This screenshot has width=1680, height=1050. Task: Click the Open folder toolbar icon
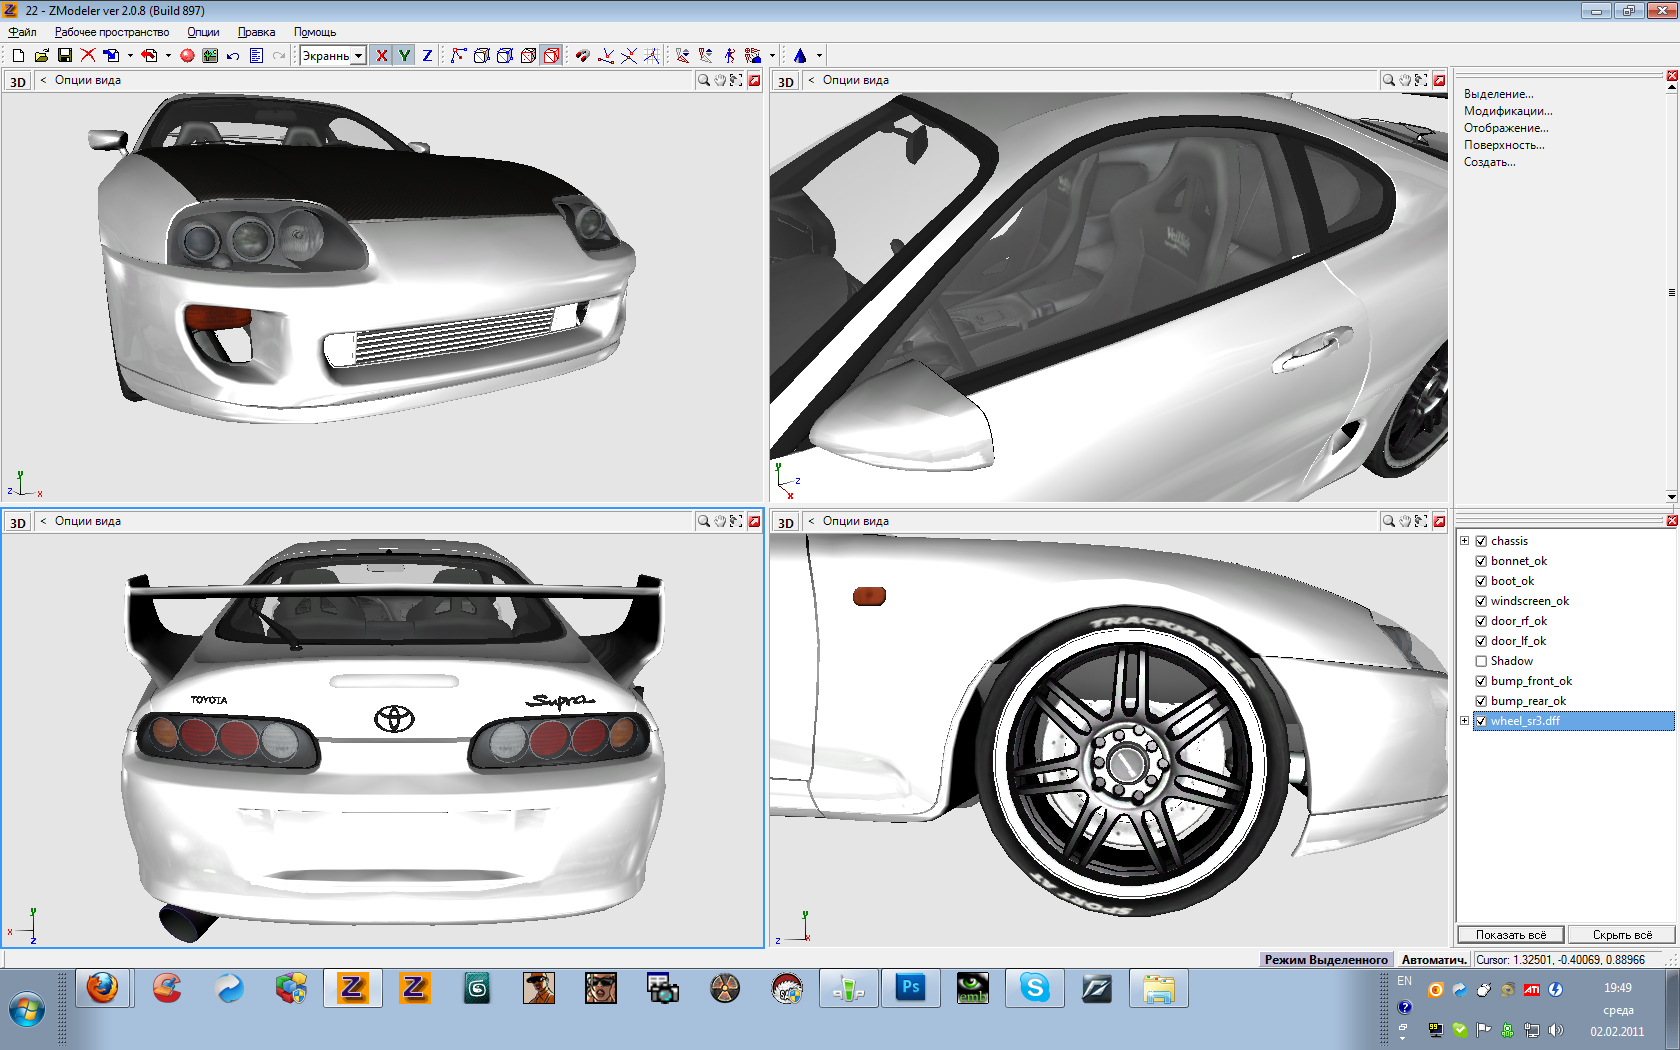pyautogui.click(x=41, y=56)
